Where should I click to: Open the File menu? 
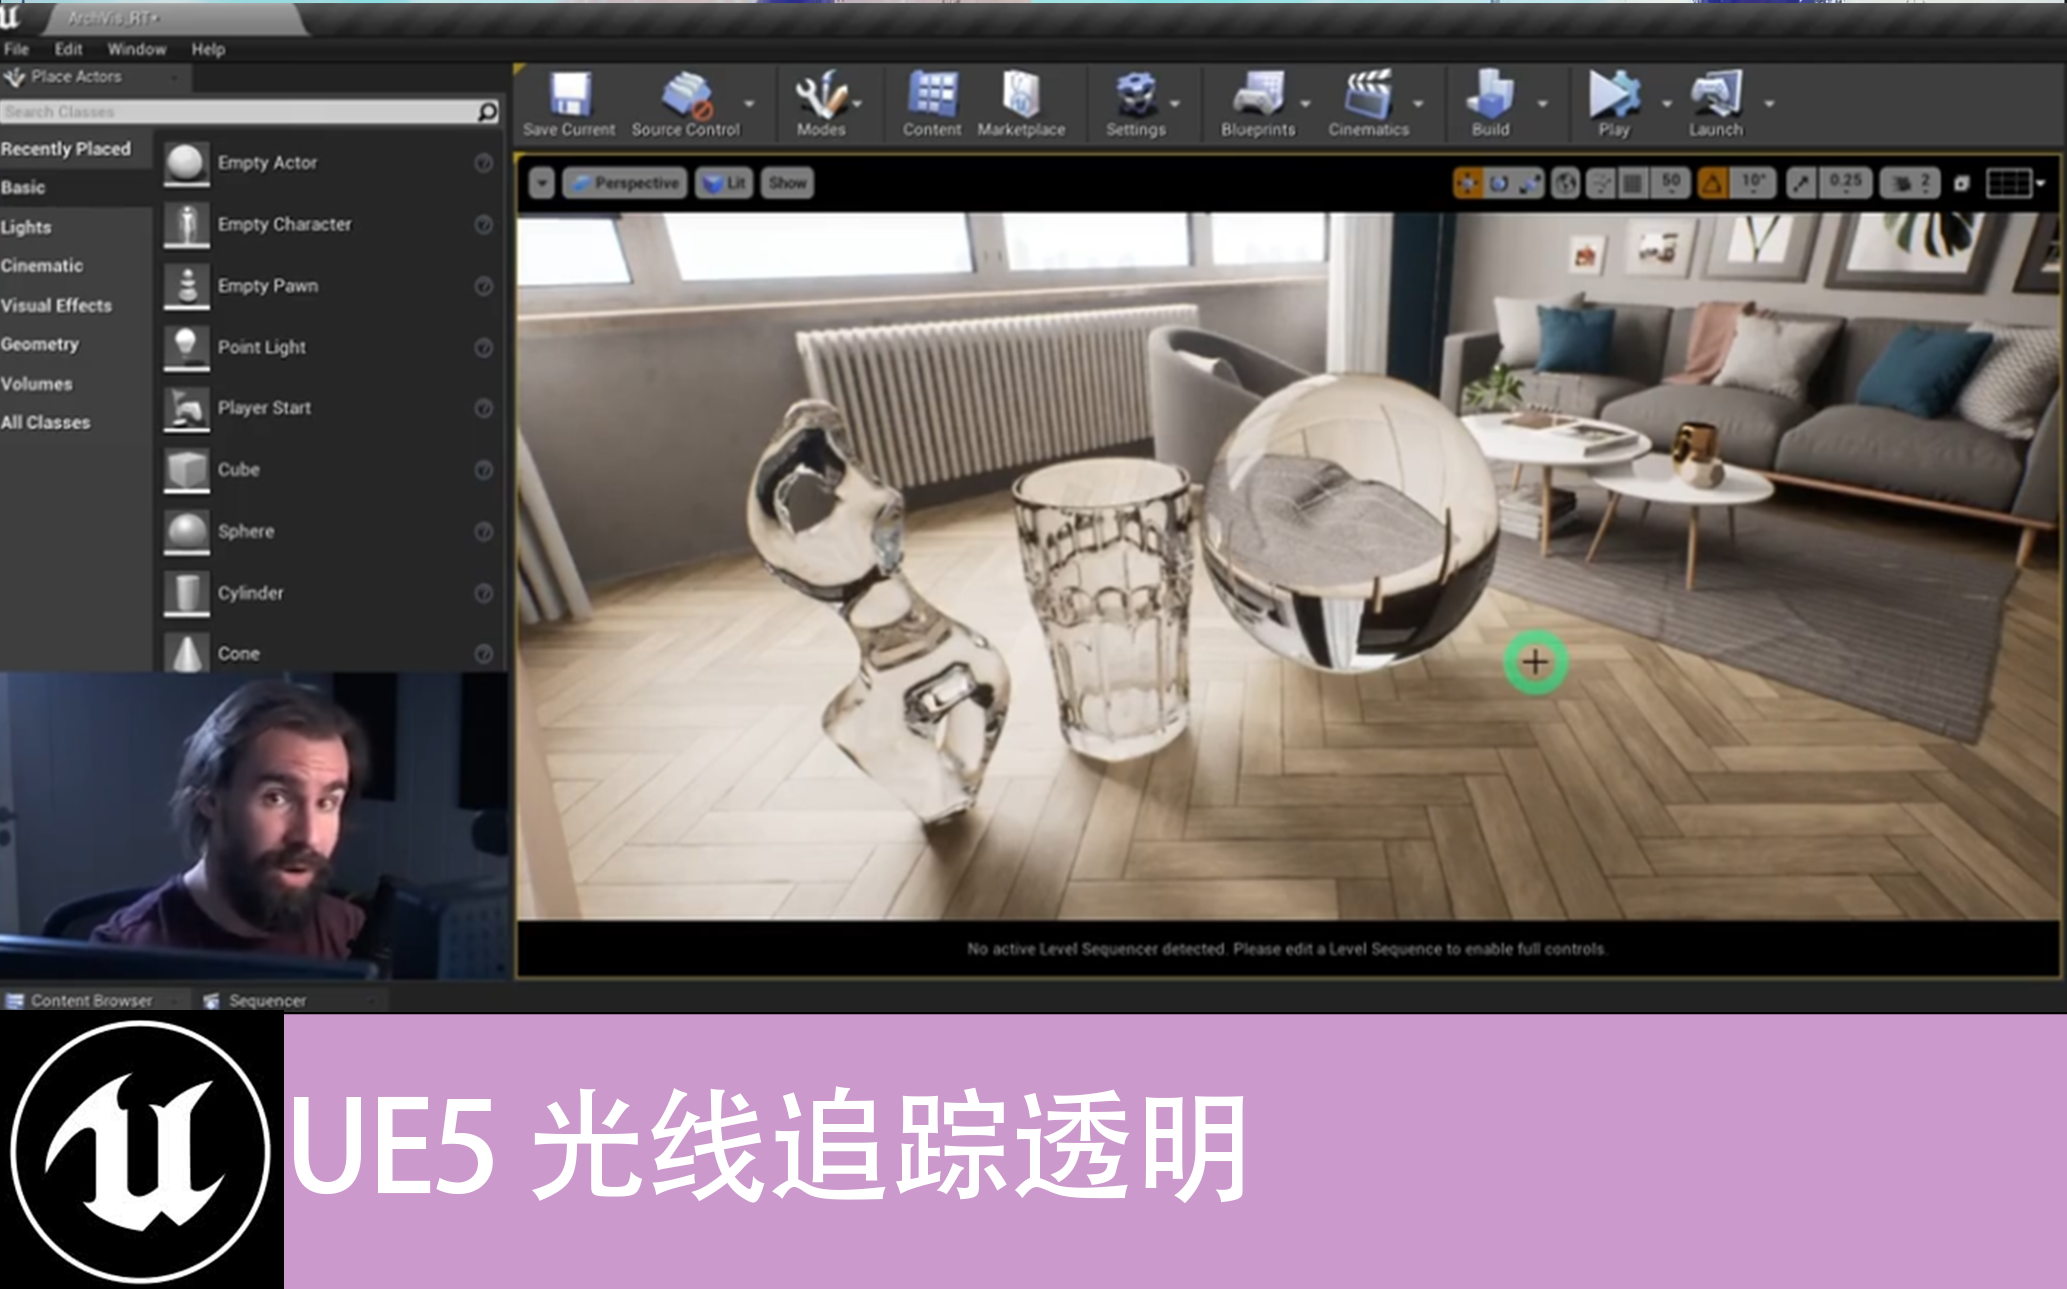tap(16, 49)
